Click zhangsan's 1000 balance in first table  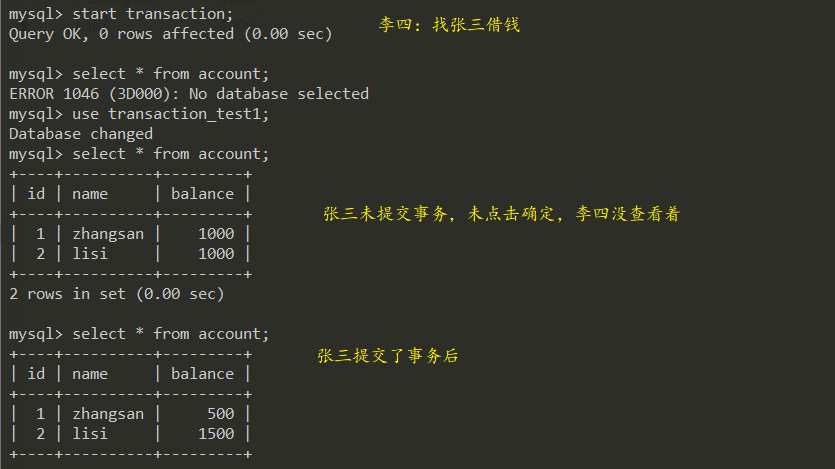[x=215, y=234]
